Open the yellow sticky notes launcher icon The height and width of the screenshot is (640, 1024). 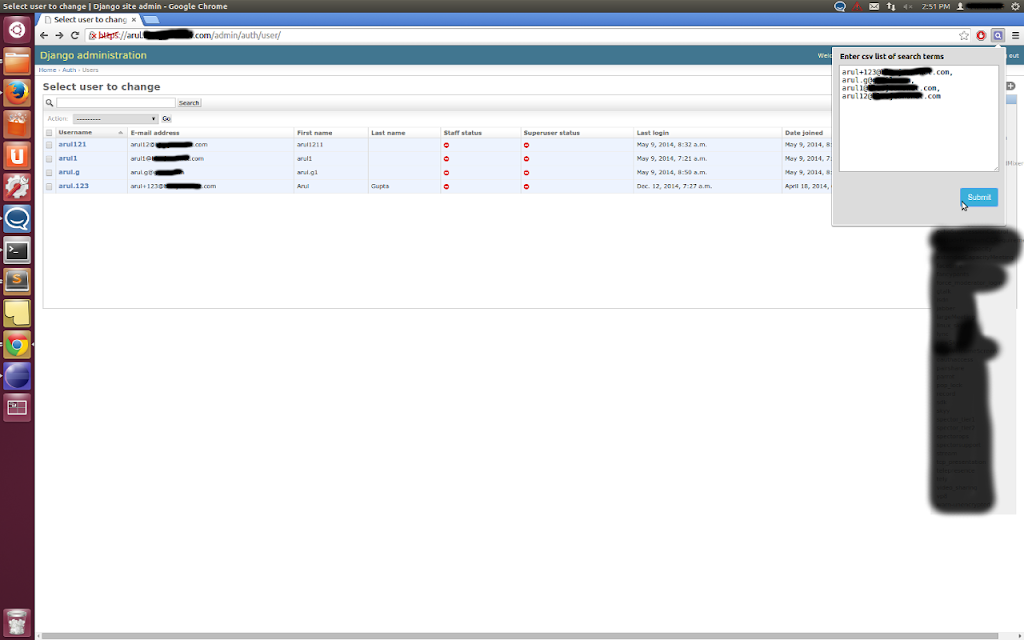[x=17, y=313]
